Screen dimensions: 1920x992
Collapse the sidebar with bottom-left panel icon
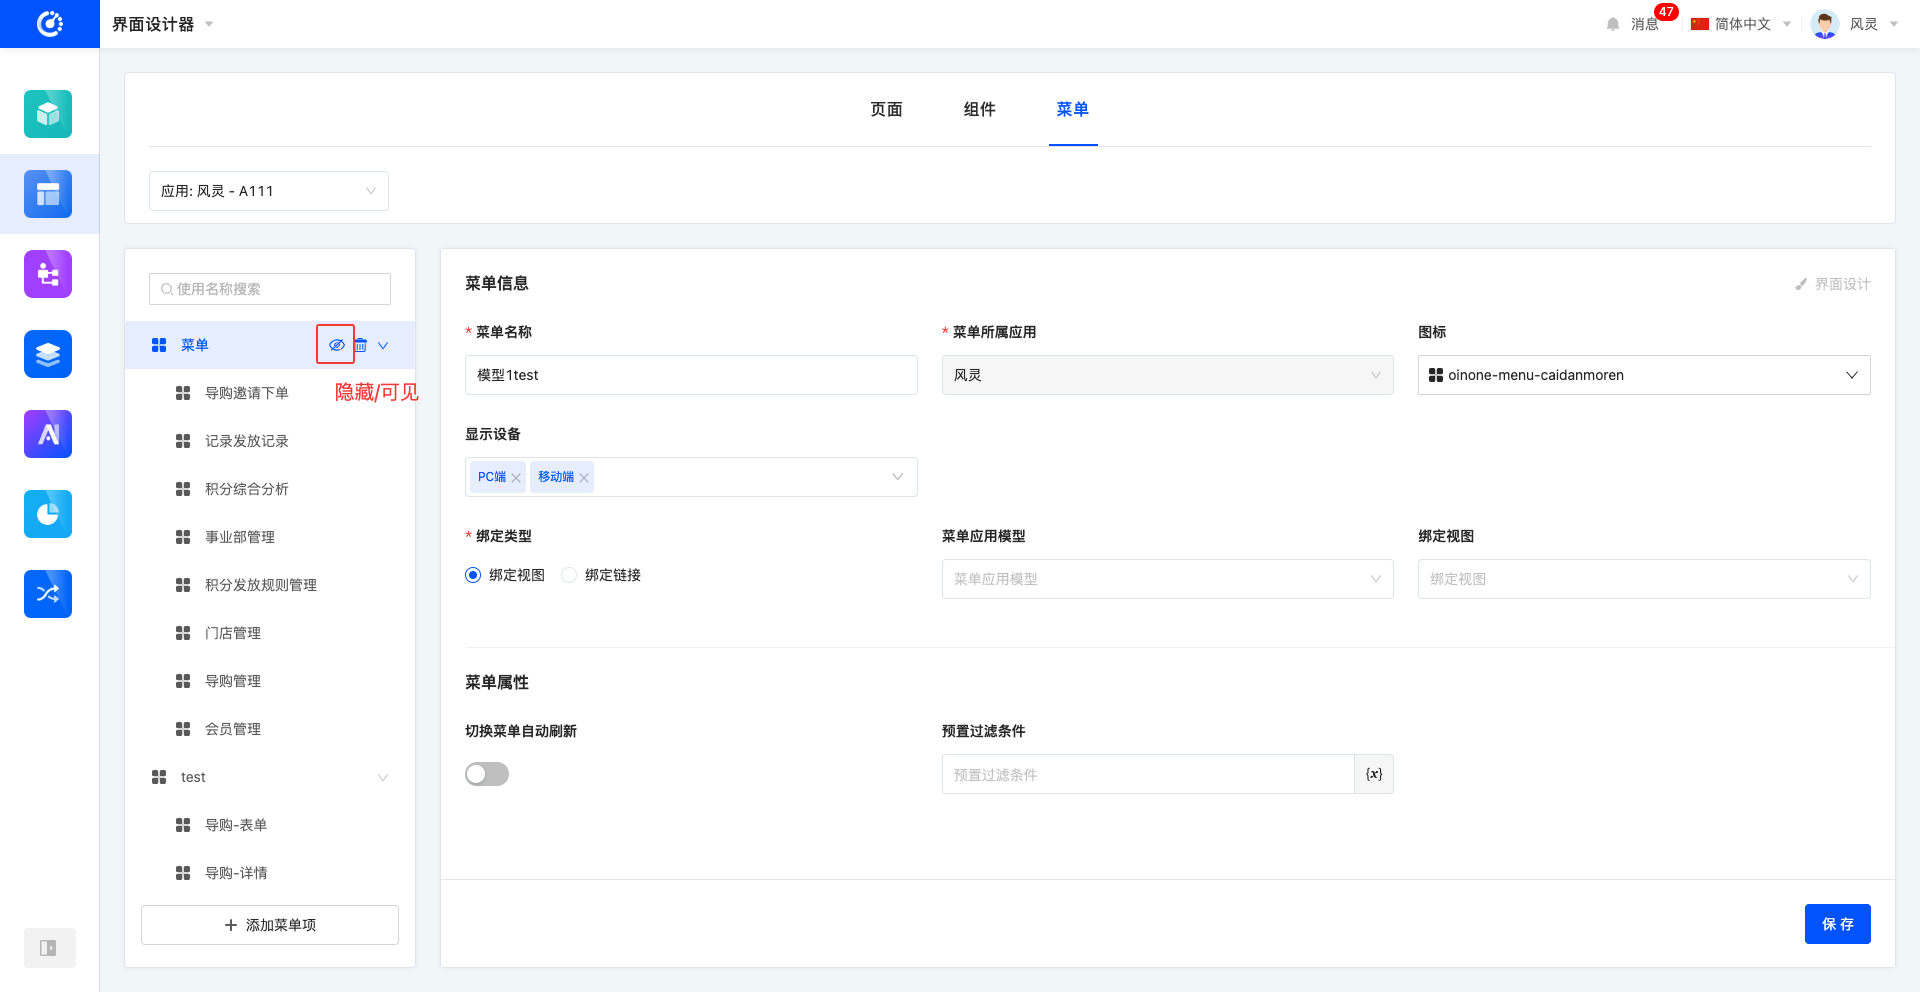point(48,948)
